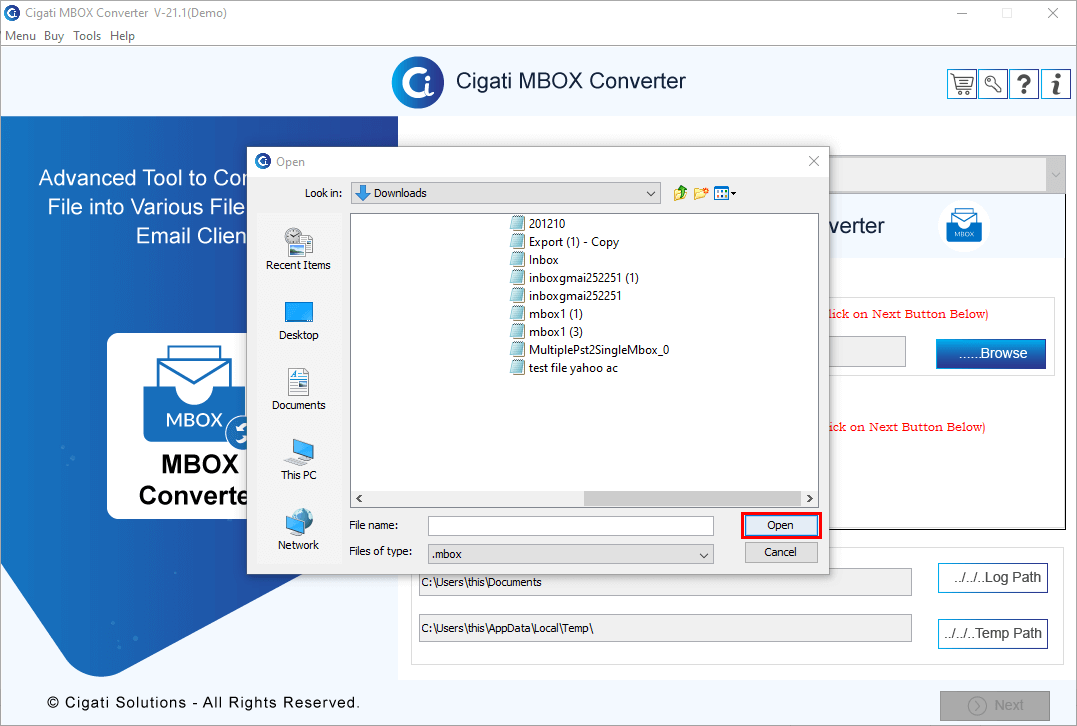
Task: Click the scroll left arrow in file list
Action: 359,499
